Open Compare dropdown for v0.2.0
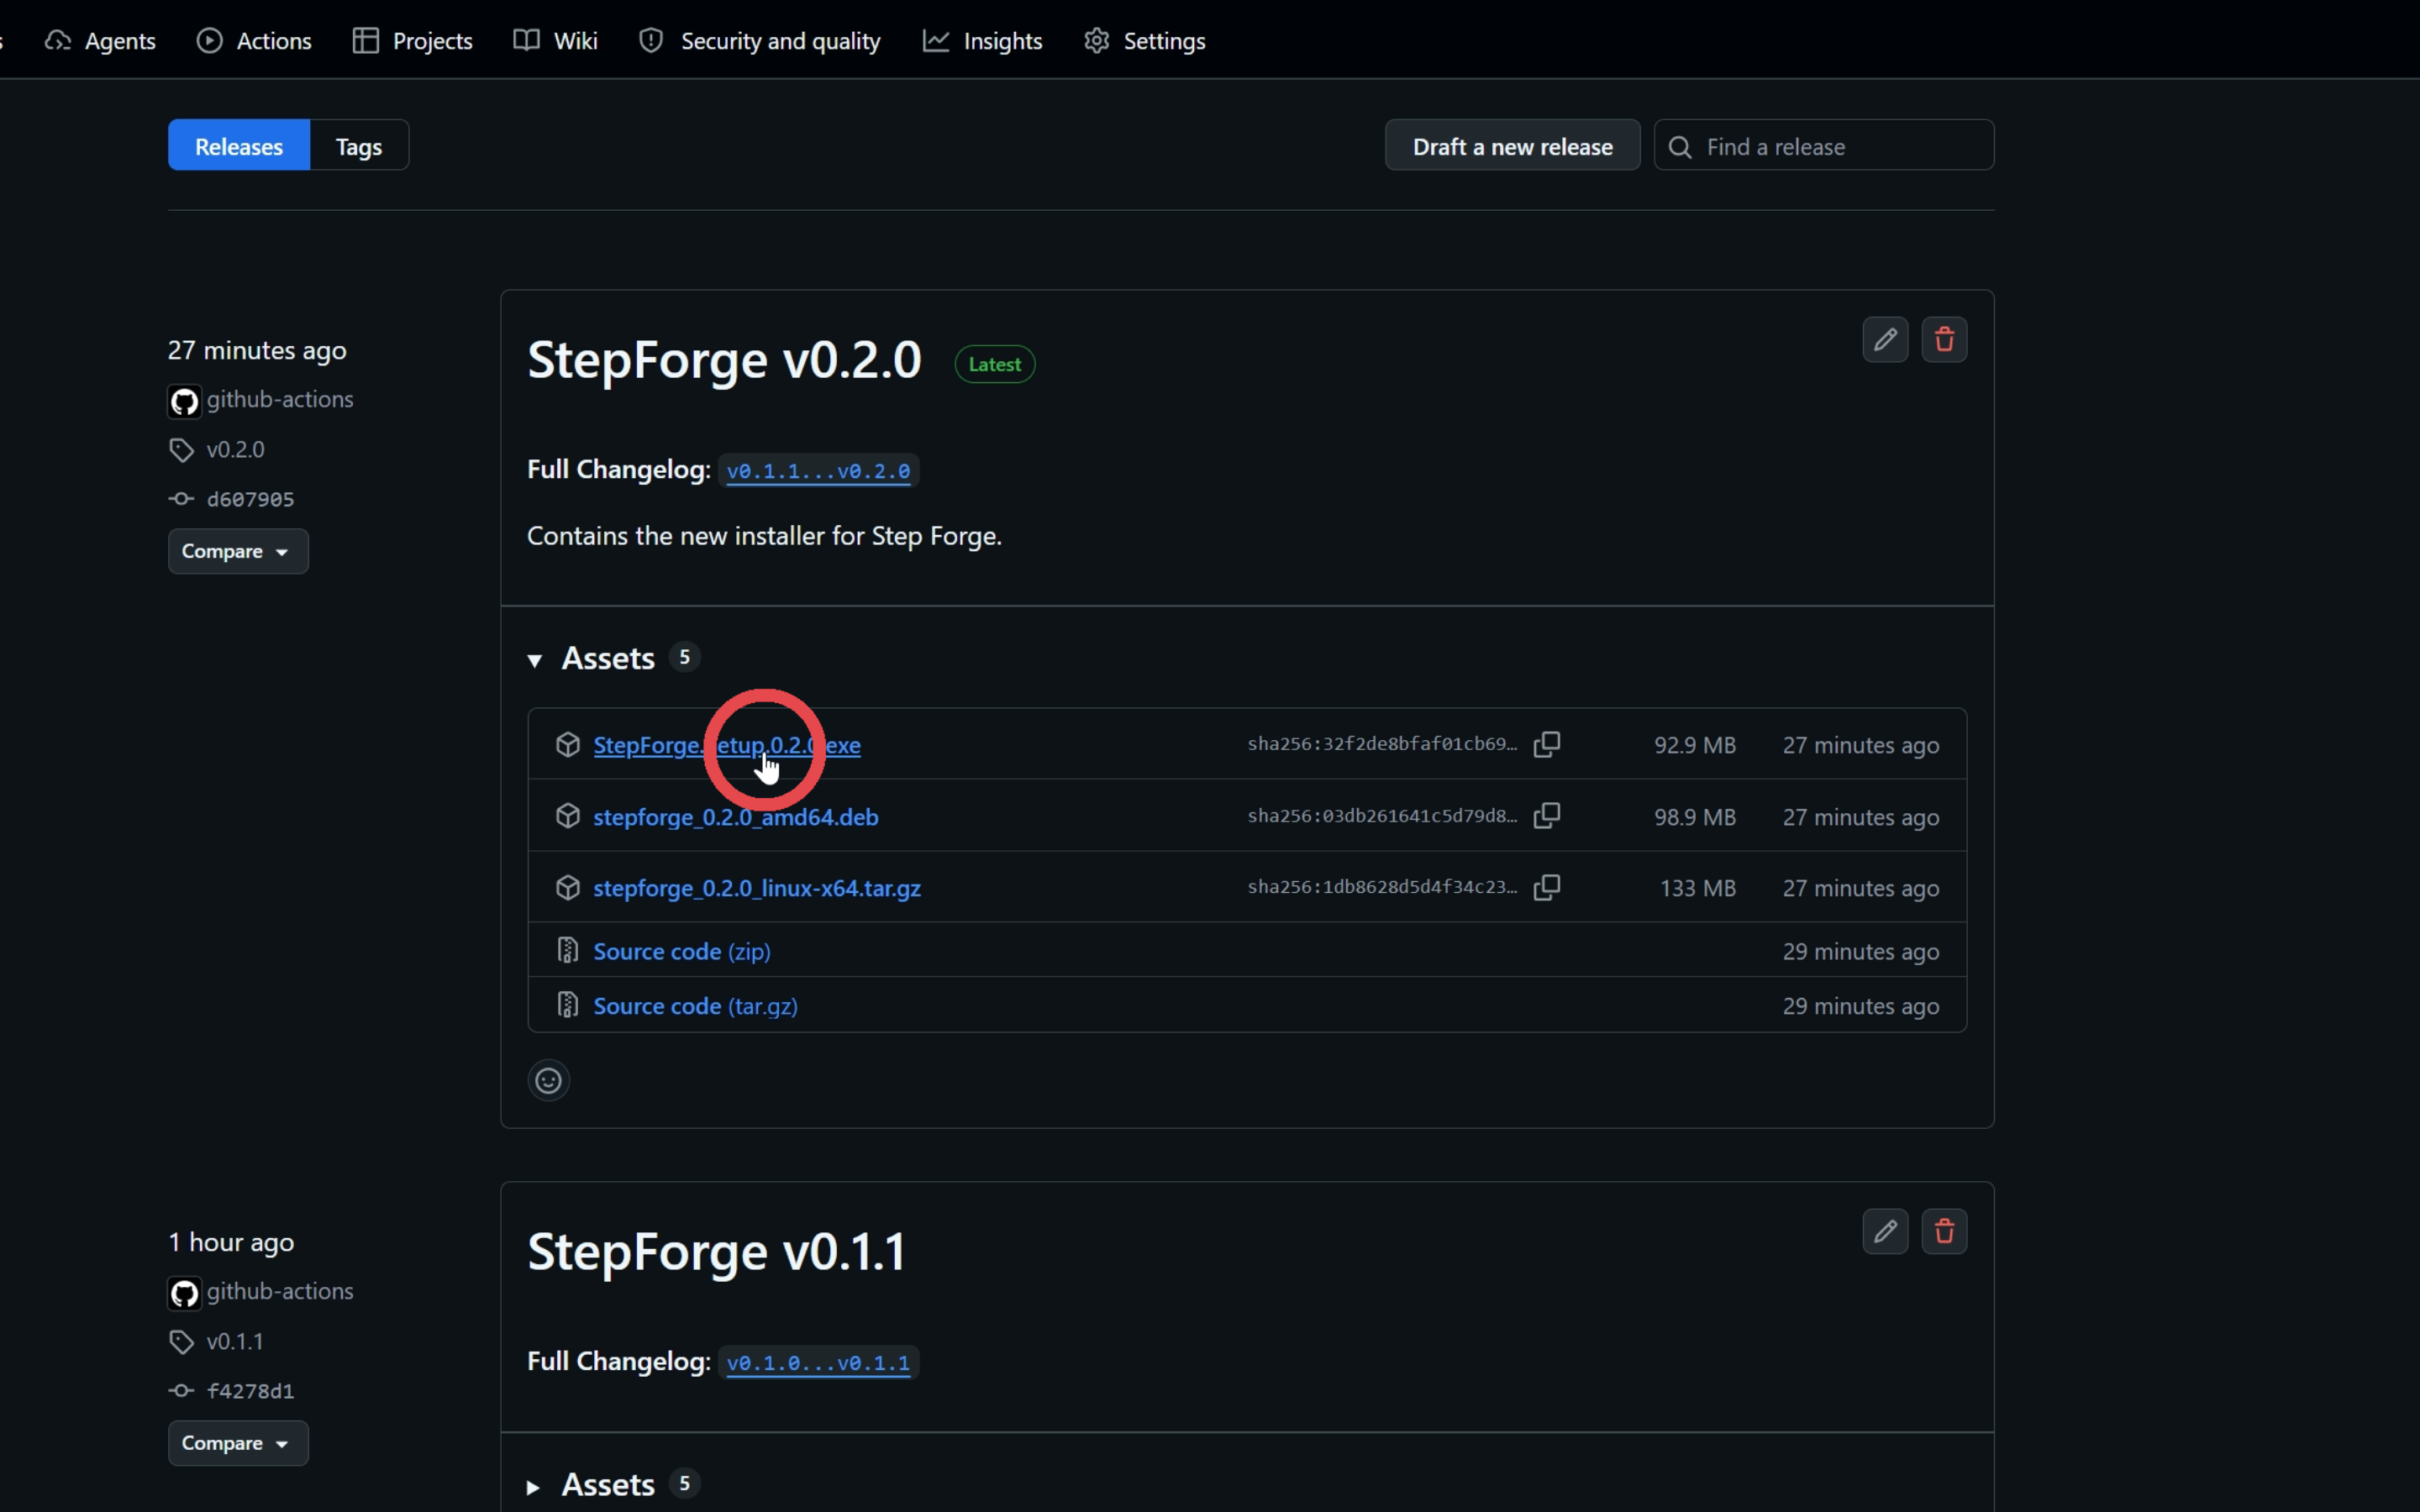Image resolution: width=2420 pixels, height=1512 pixels. pyautogui.click(x=238, y=552)
